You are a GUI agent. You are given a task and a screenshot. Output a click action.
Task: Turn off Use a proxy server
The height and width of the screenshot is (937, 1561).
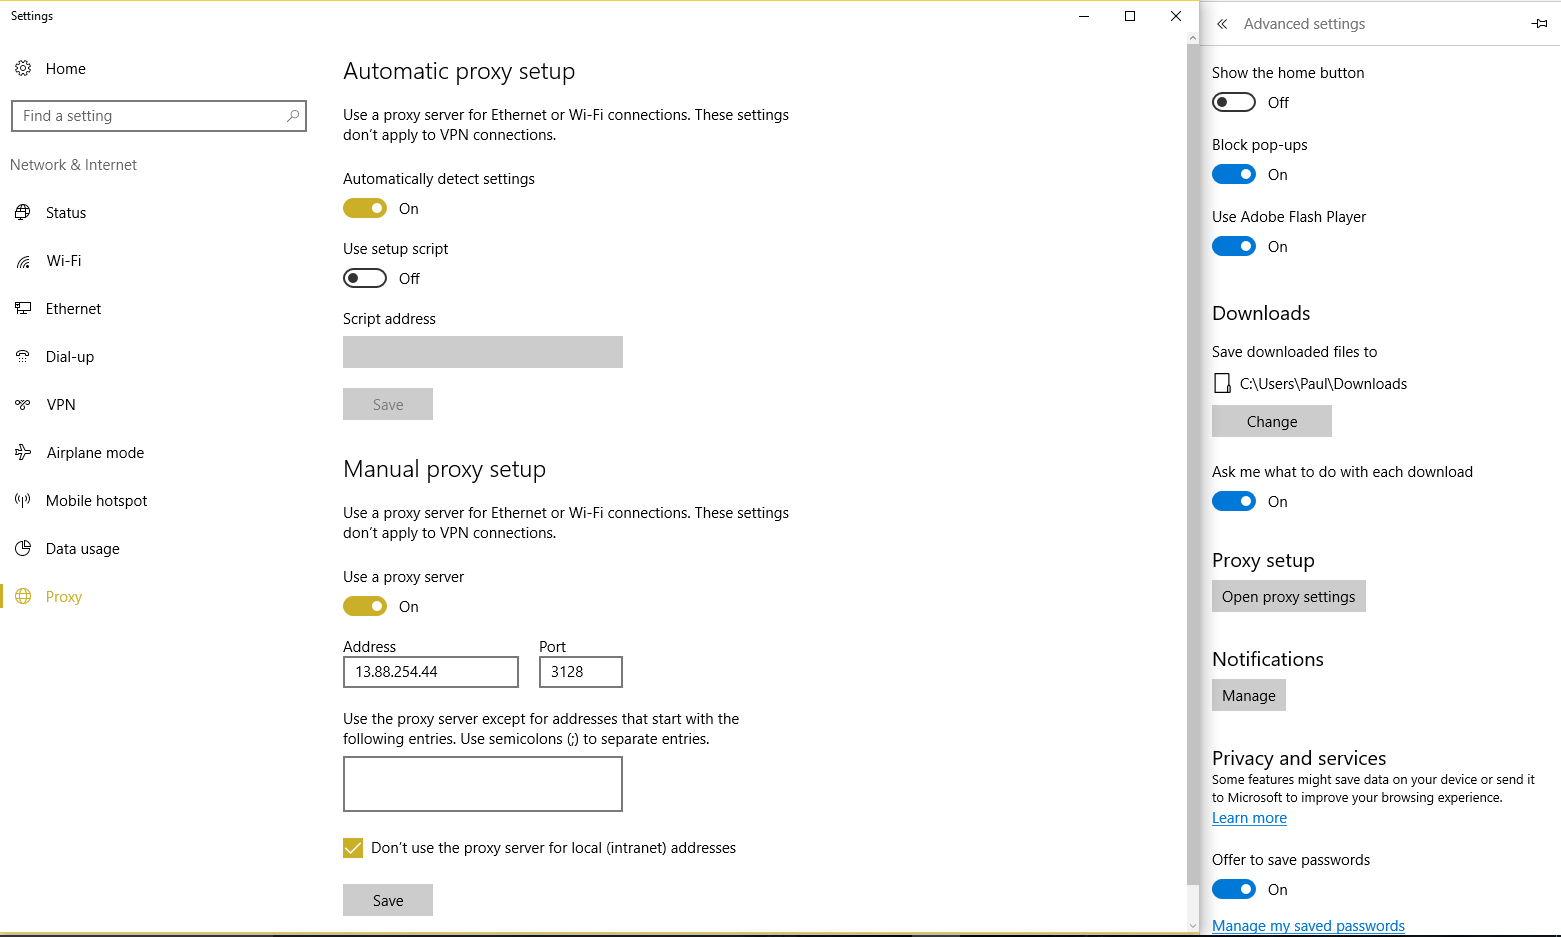pyautogui.click(x=365, y=606)
